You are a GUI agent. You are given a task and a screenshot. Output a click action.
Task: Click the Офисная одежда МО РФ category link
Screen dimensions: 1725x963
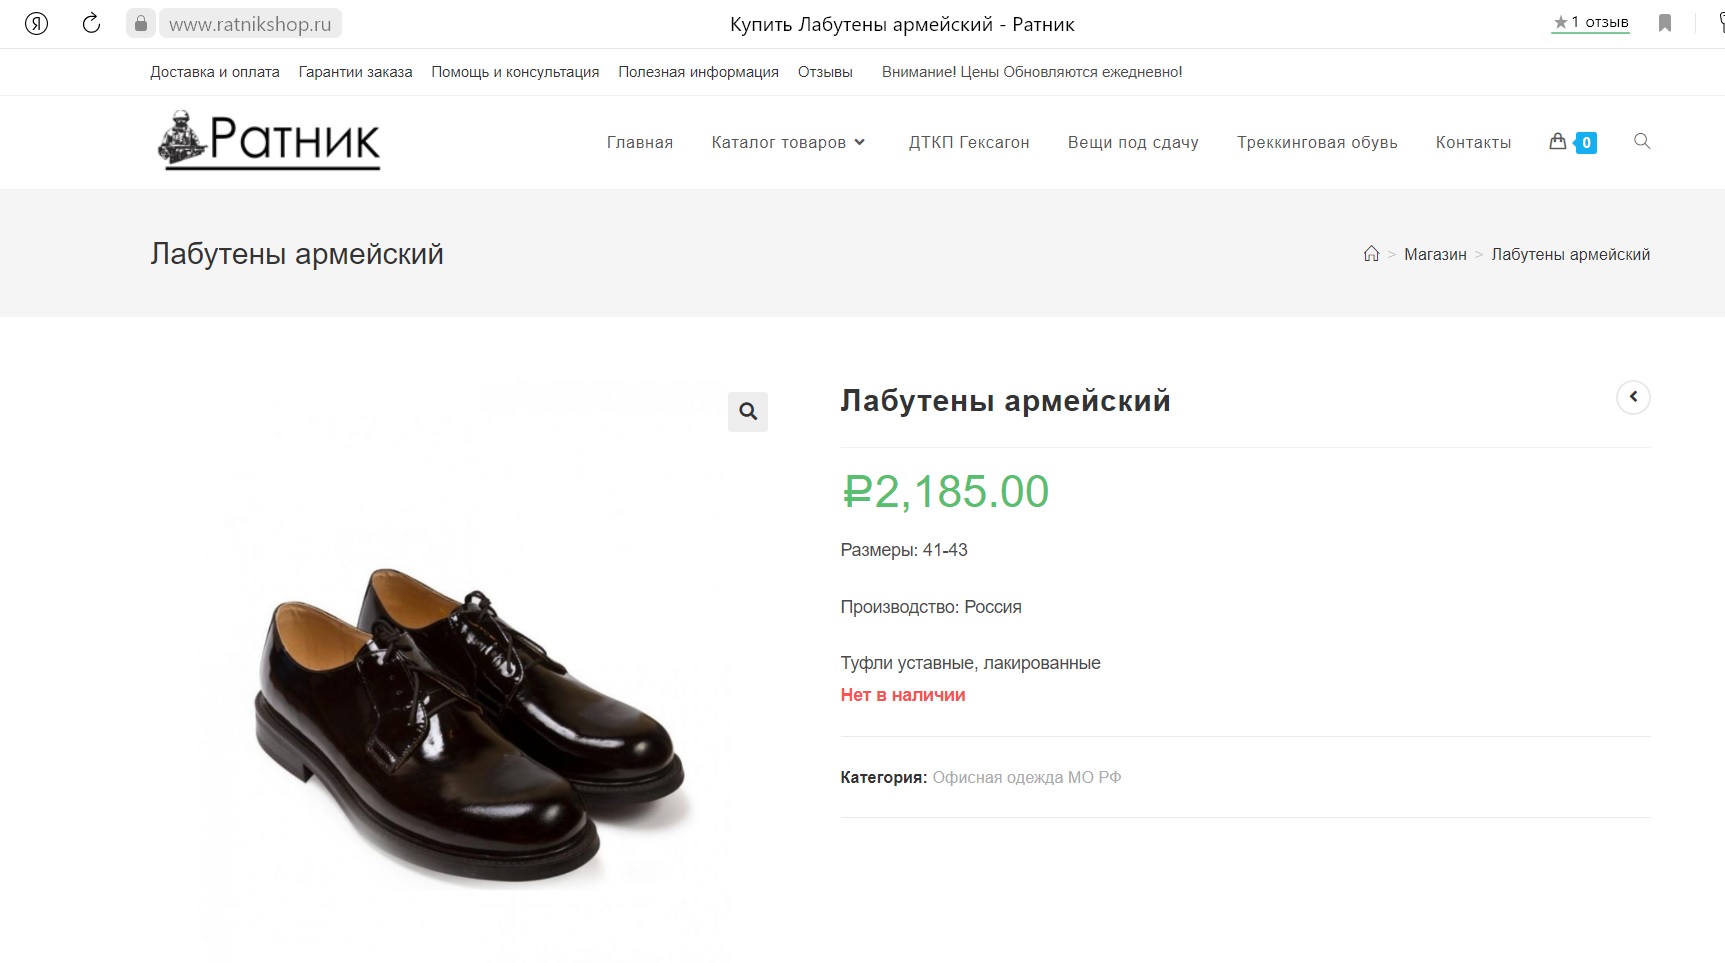[x=1027, y=777]
